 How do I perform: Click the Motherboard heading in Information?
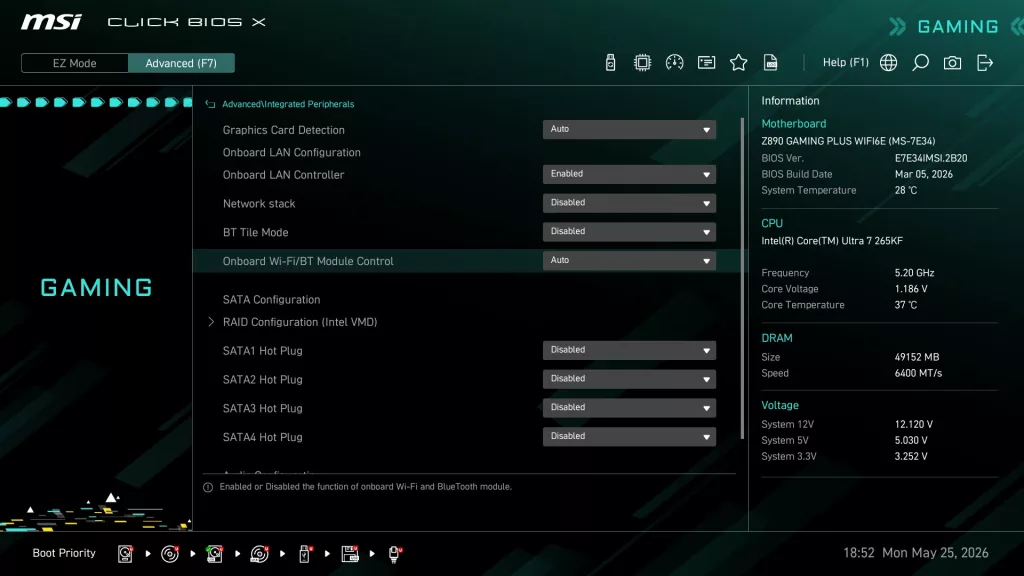click(x=793, y=123)
